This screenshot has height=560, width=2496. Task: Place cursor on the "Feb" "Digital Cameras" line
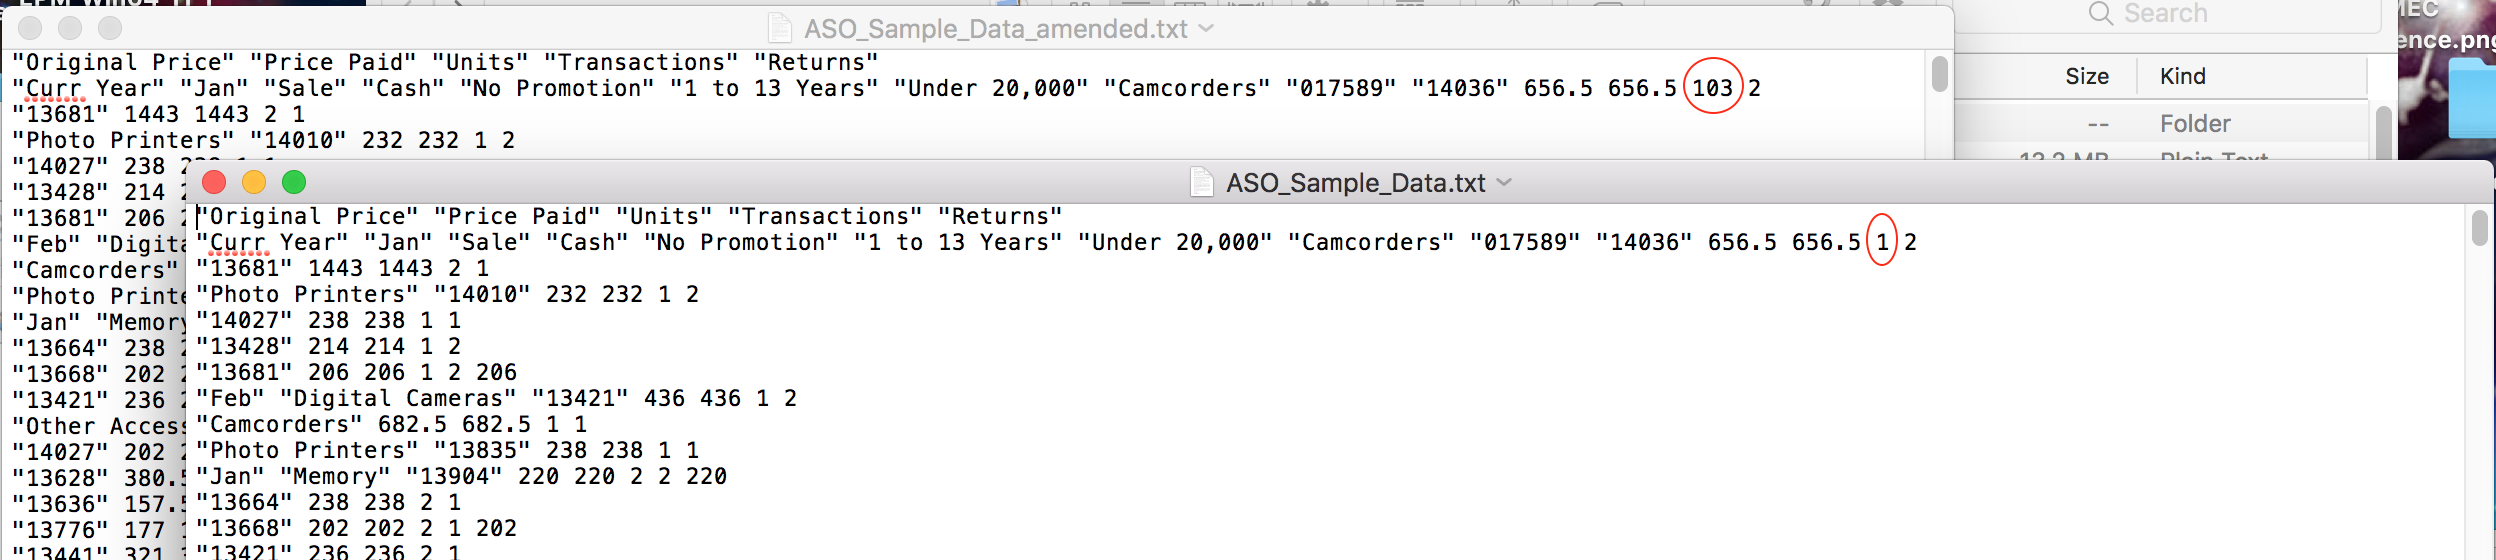496,398
